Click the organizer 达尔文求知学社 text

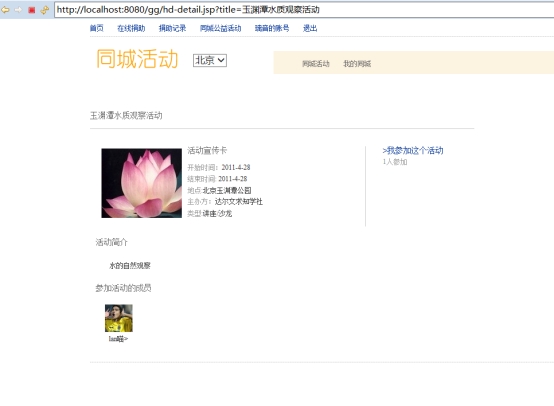238,202
